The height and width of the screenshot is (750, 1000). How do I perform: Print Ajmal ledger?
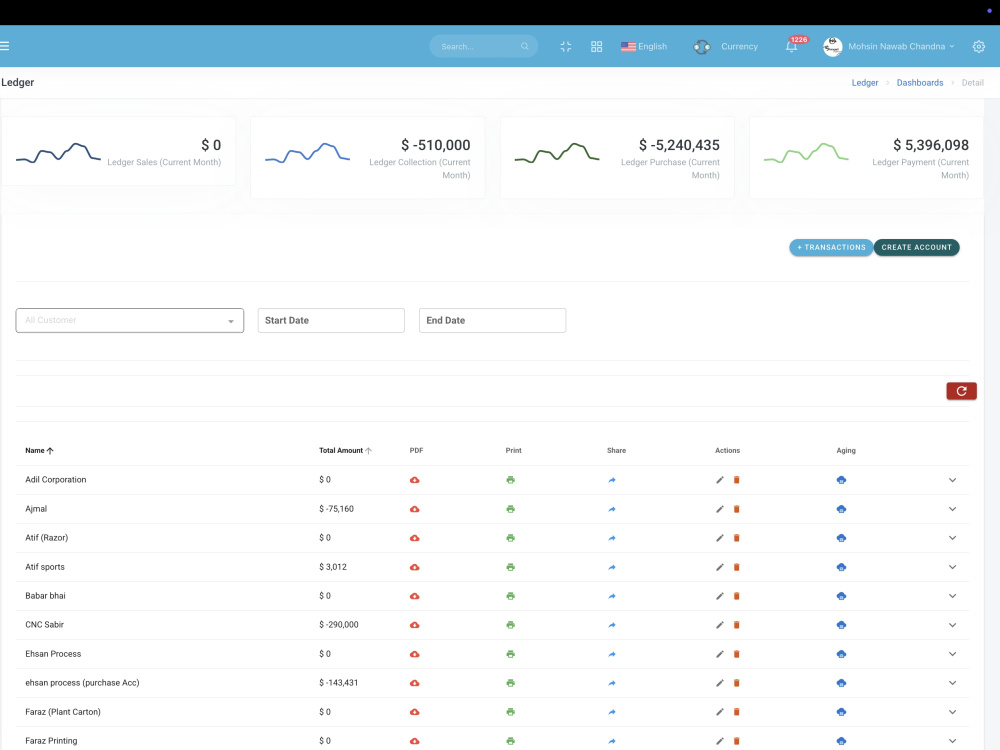[510, 509]
